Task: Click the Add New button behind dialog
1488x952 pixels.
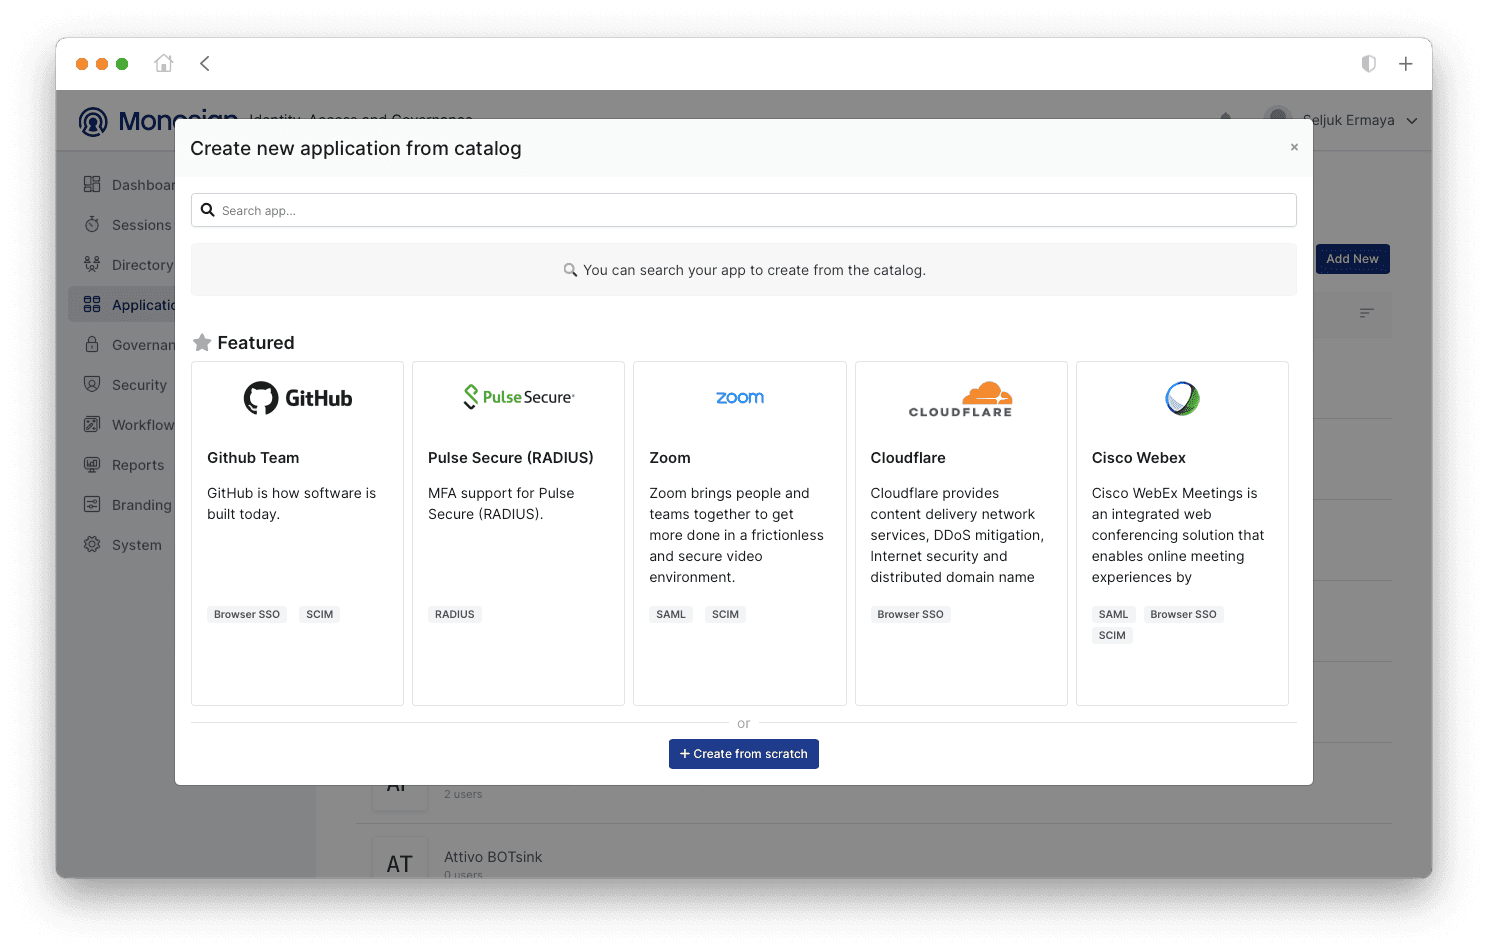Action: [1352, 259]
